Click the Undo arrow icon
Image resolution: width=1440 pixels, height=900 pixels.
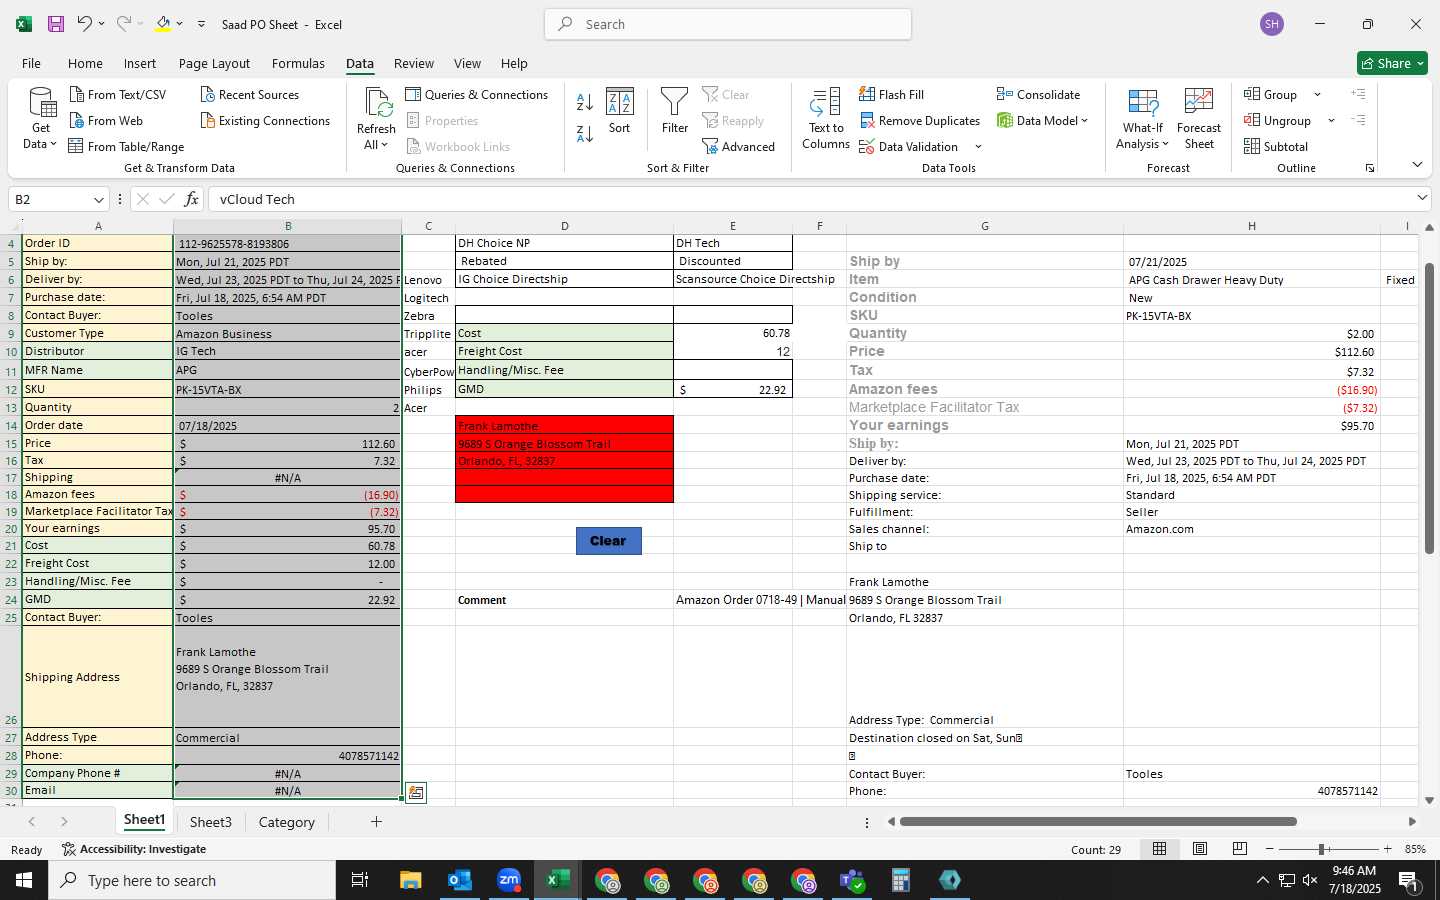click(x=85, y=24)
